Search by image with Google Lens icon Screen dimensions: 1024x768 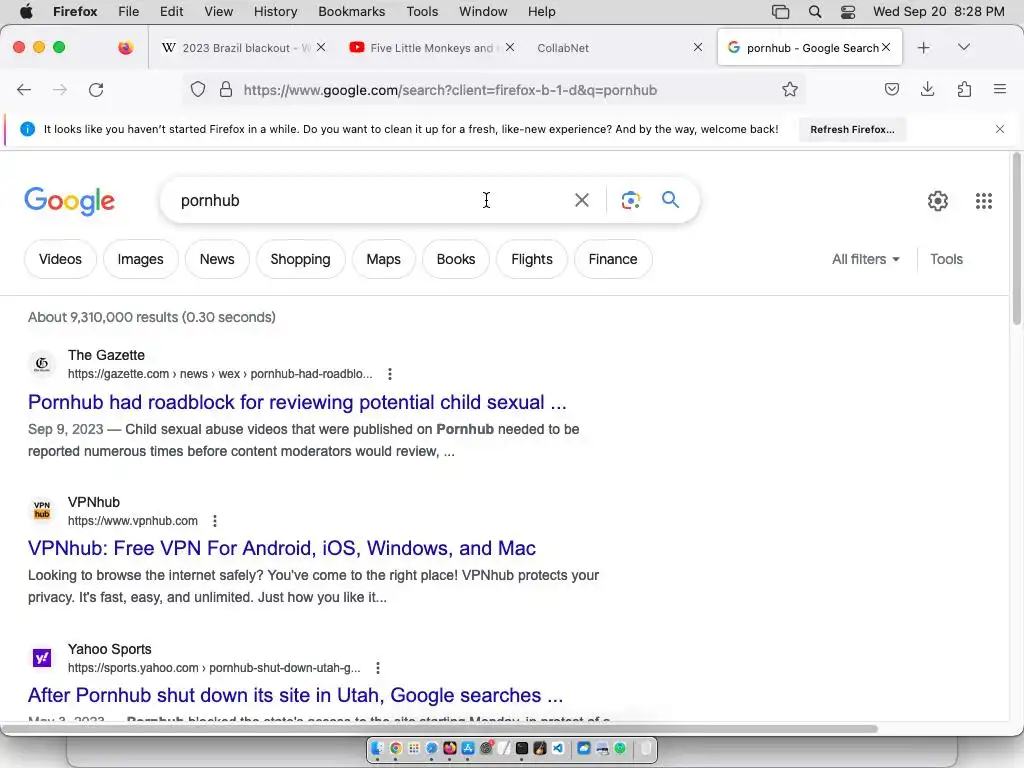click(630, 200)
